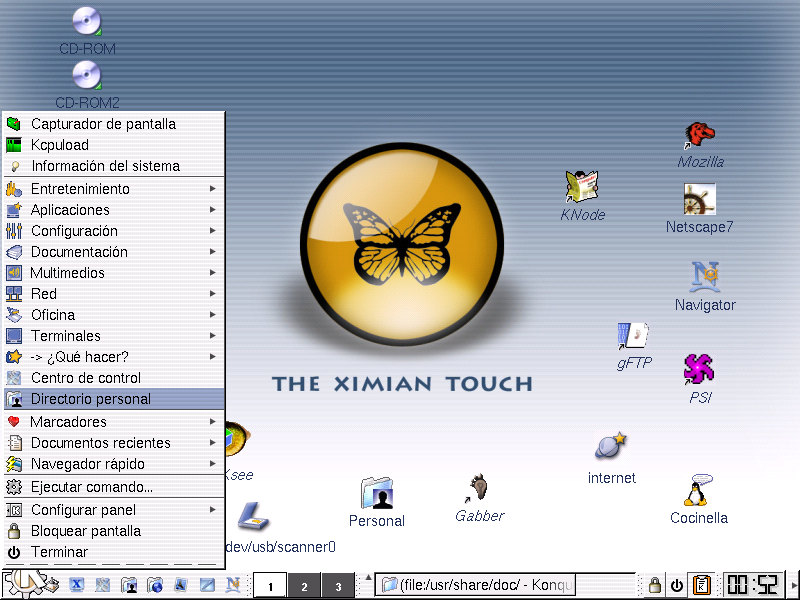Click the small up arrow left of the taskbar
This screenshot has width=800, height=600.
coord(368,577)
